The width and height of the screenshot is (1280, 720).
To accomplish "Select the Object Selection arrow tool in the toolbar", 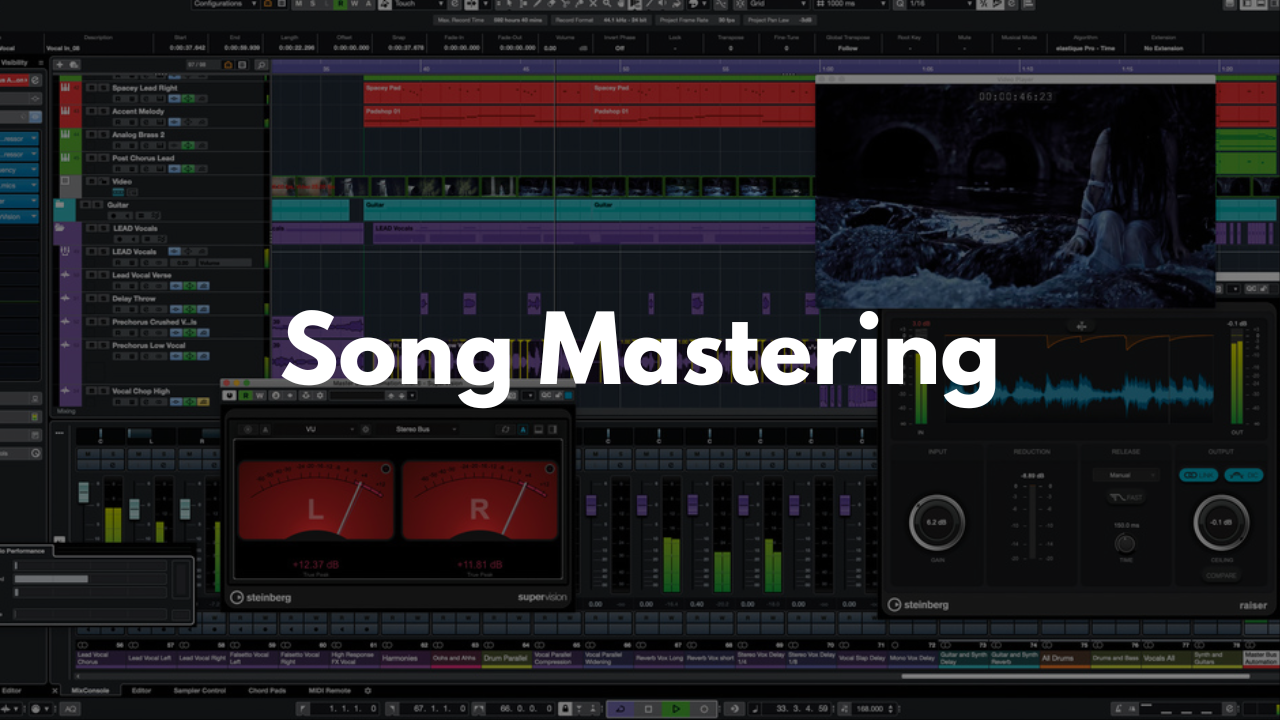I will [x=509, y=4].
